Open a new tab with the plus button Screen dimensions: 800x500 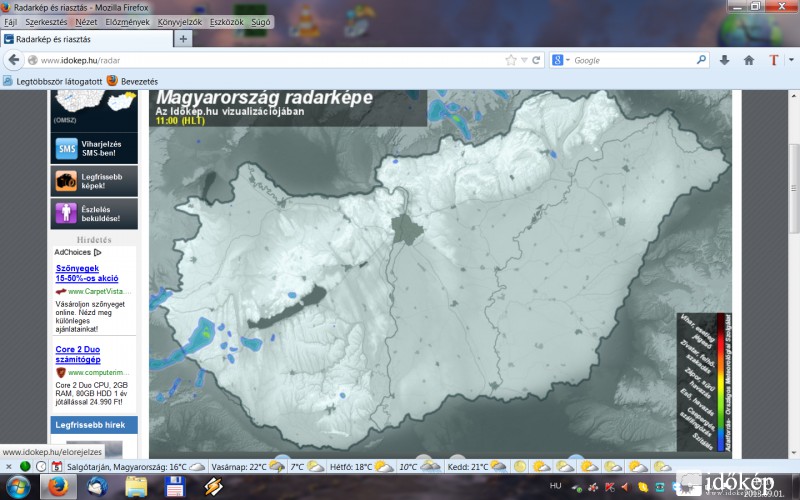183,39
